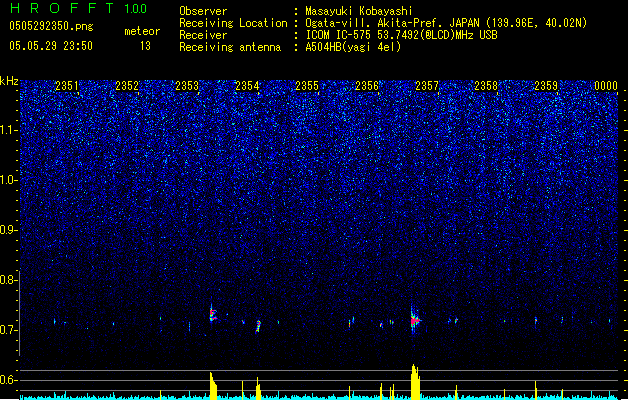
Task: Click the 2357 time marker
Action: pos(427,86)
